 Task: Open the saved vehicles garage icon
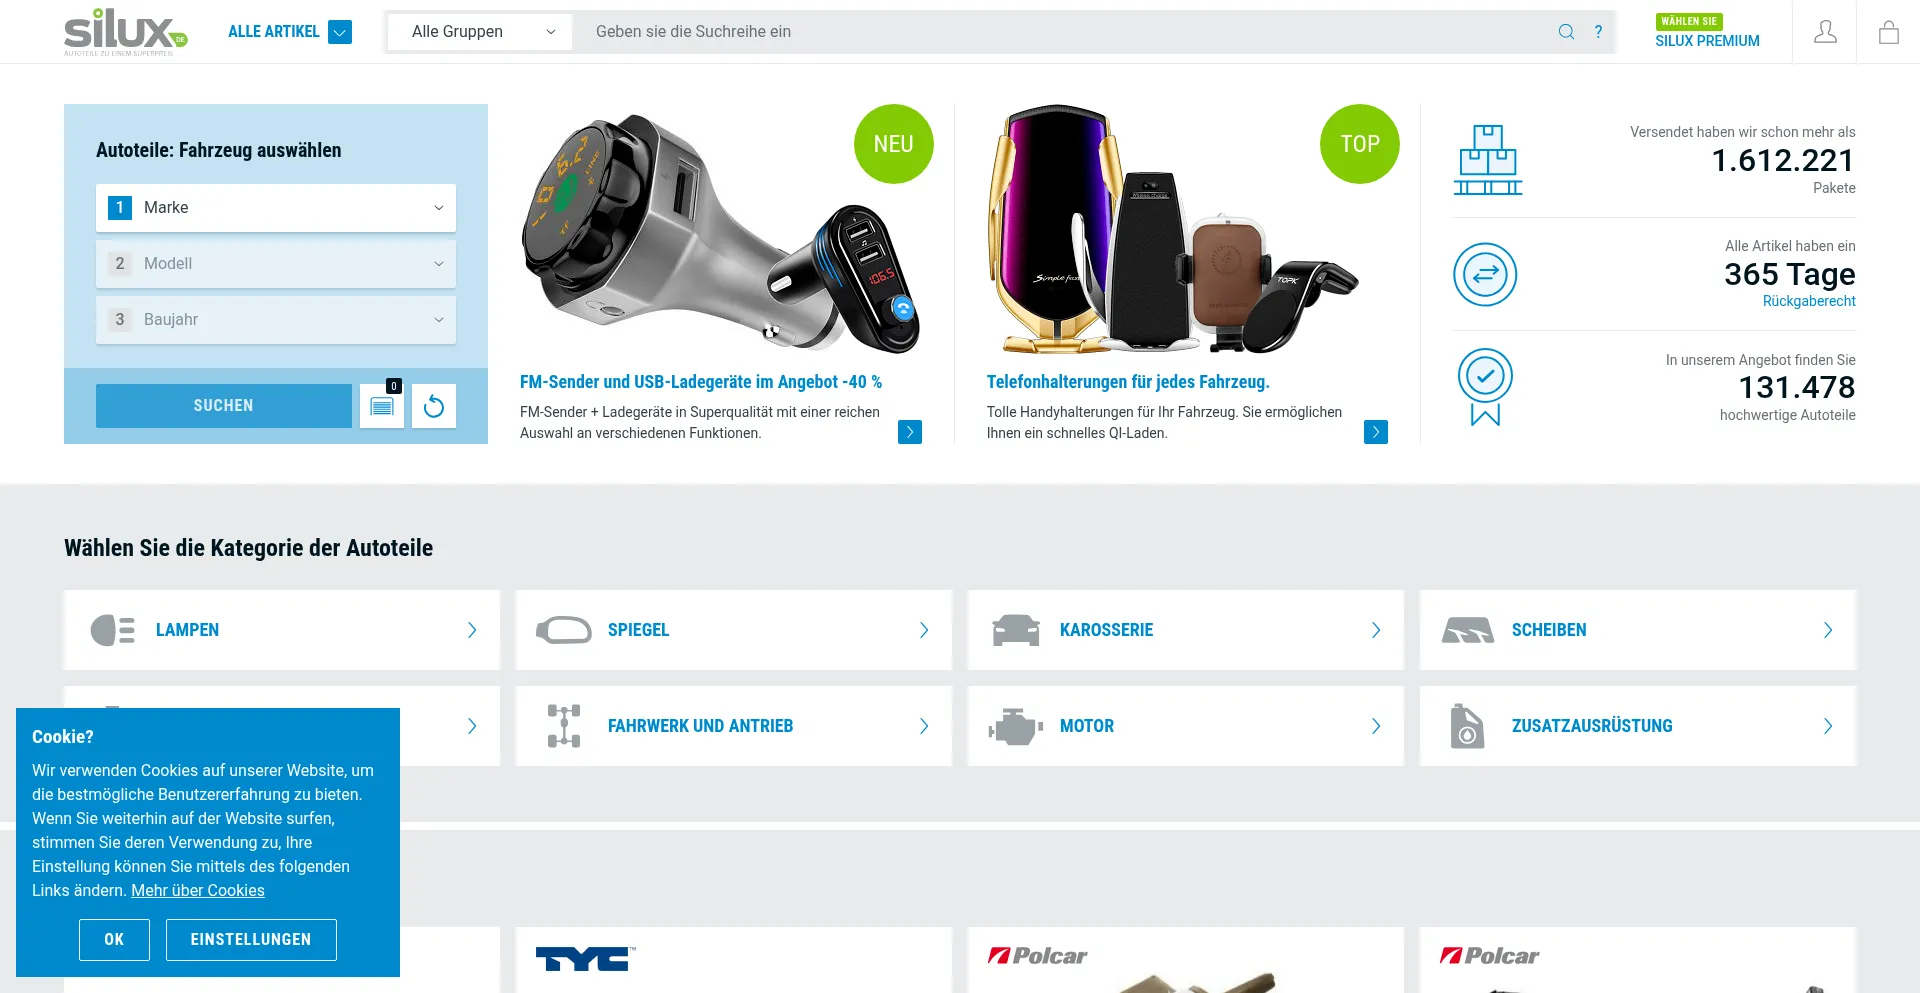pos(382,406)
